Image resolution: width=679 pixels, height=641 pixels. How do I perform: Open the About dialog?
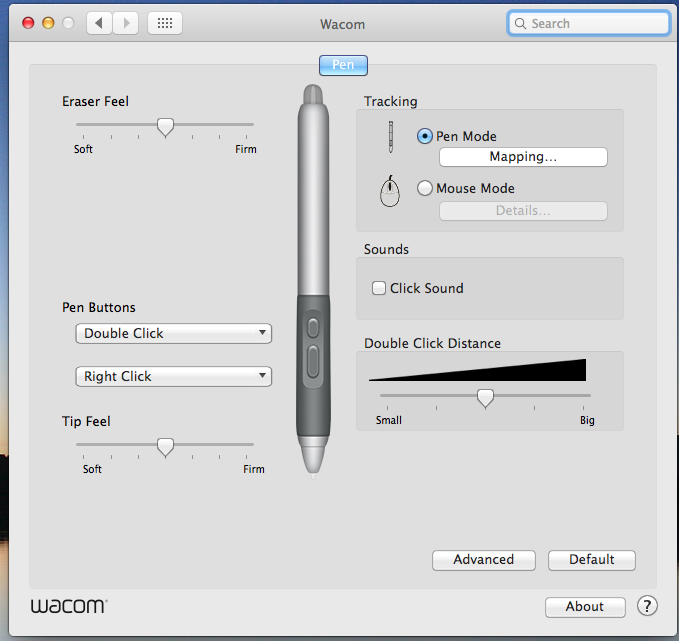coord(585,607)
